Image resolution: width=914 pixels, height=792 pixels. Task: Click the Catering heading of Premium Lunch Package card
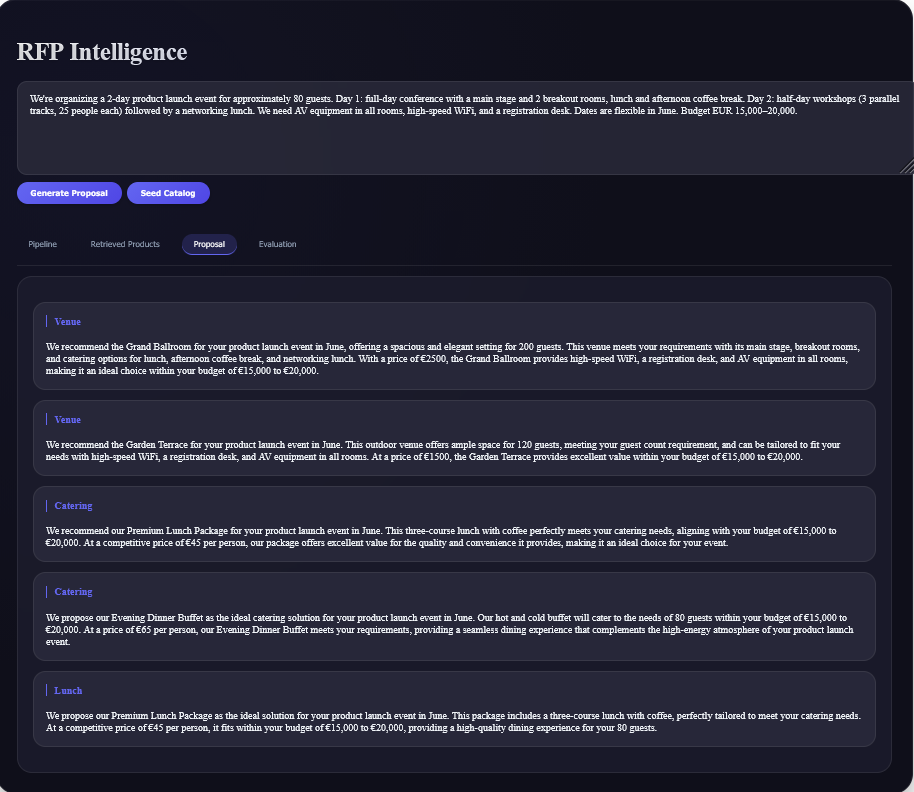(73, 506)
